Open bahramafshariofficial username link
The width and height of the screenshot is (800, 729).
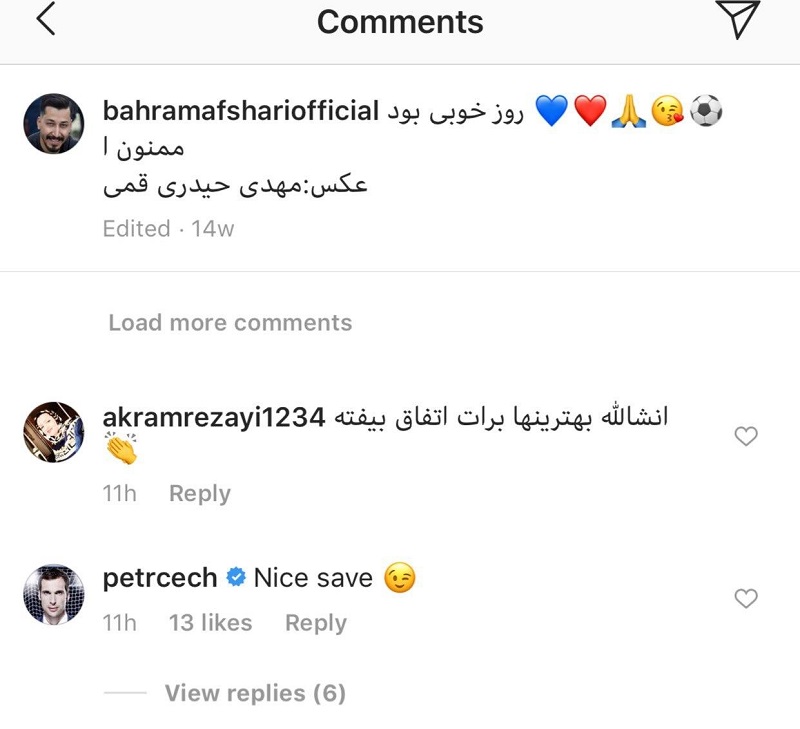pos(239,111)
